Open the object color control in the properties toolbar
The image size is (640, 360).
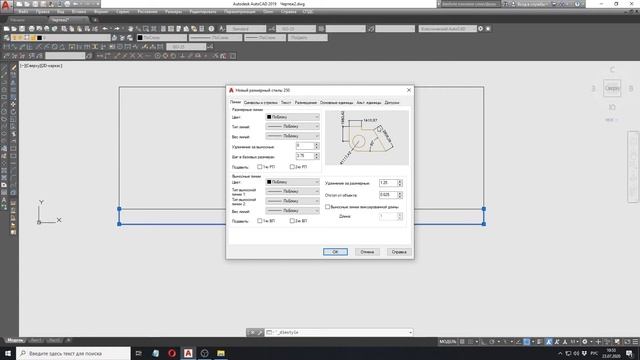[x=162, y=38]
